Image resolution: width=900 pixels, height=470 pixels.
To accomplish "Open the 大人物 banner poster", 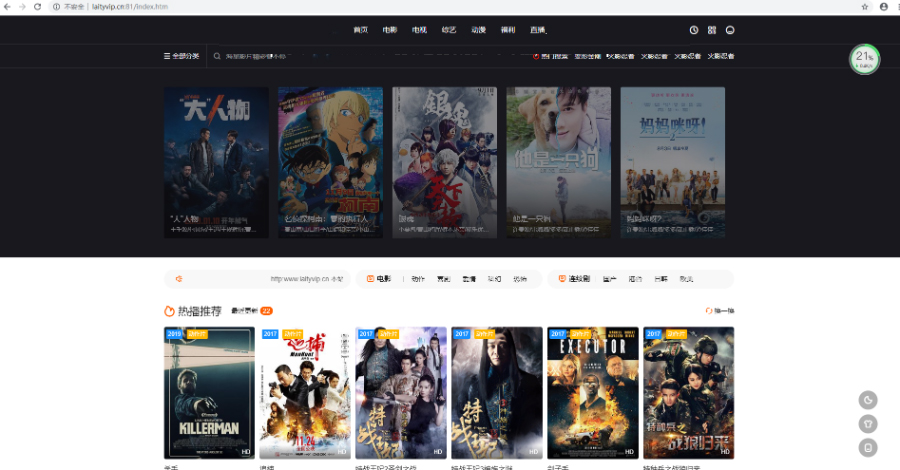I will [x=216, y=162].
